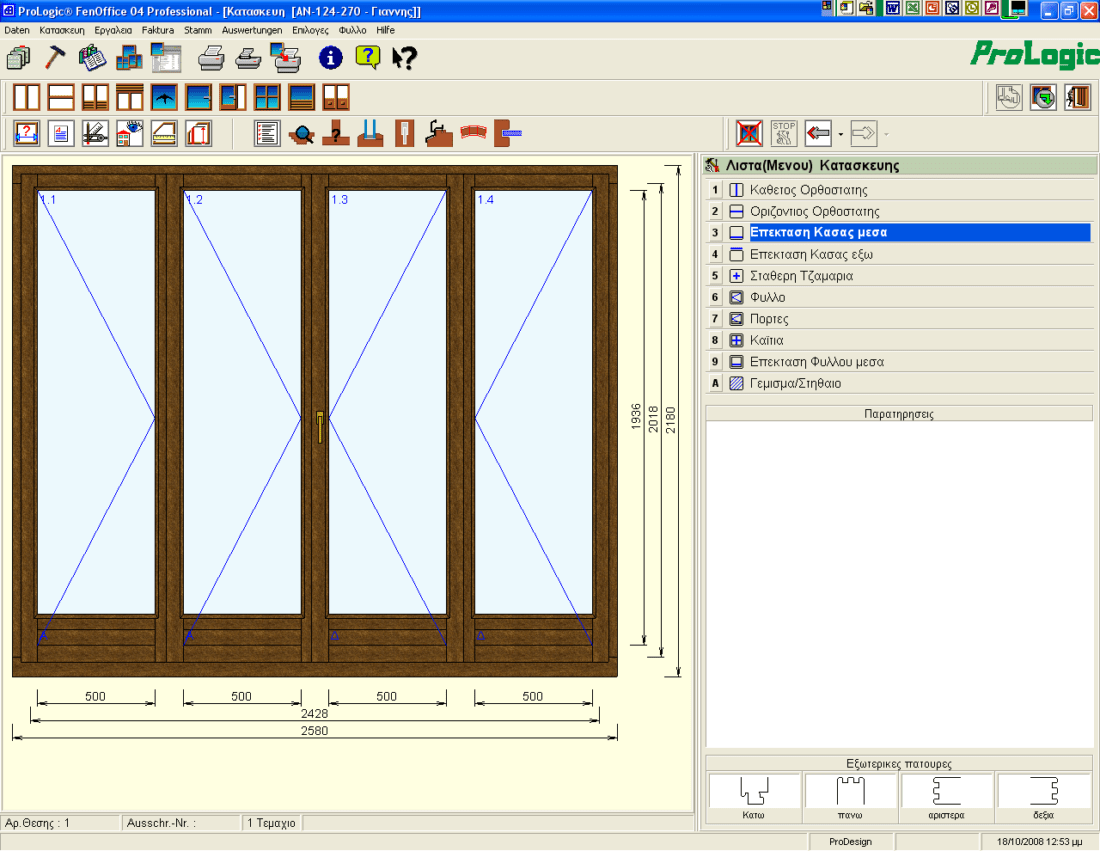
Task: Open the Κατασκευη menu
Action: 62,30
